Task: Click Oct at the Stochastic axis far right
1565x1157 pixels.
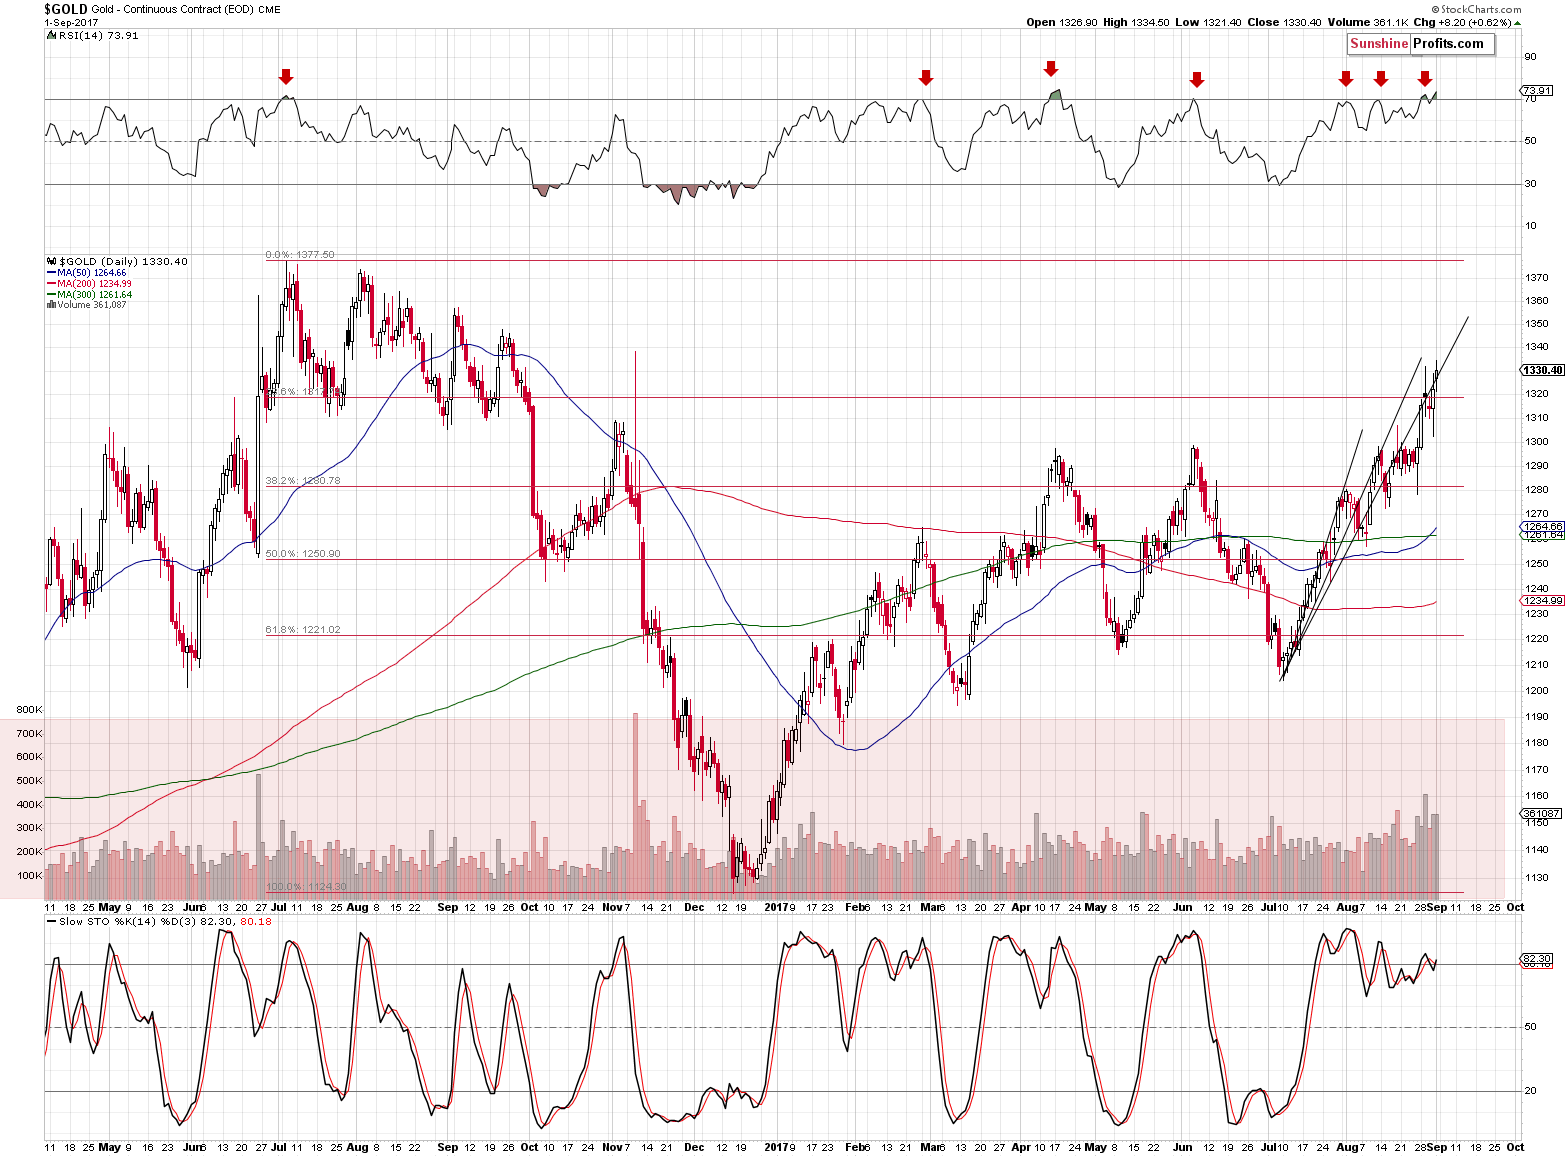Action: pyautogui.click(x=1515, y=1147)
